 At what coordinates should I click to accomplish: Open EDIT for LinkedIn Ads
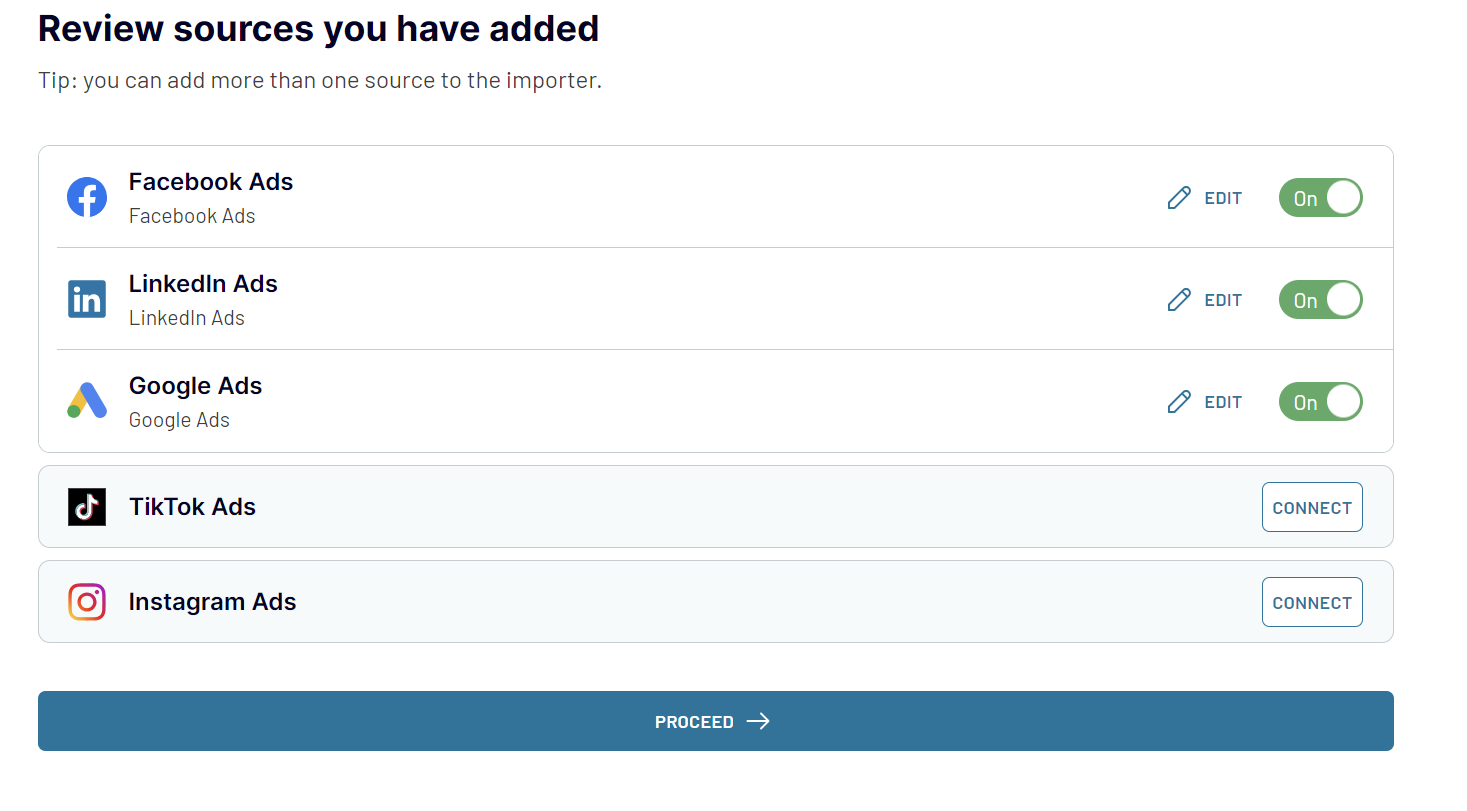pos(1222,300)
